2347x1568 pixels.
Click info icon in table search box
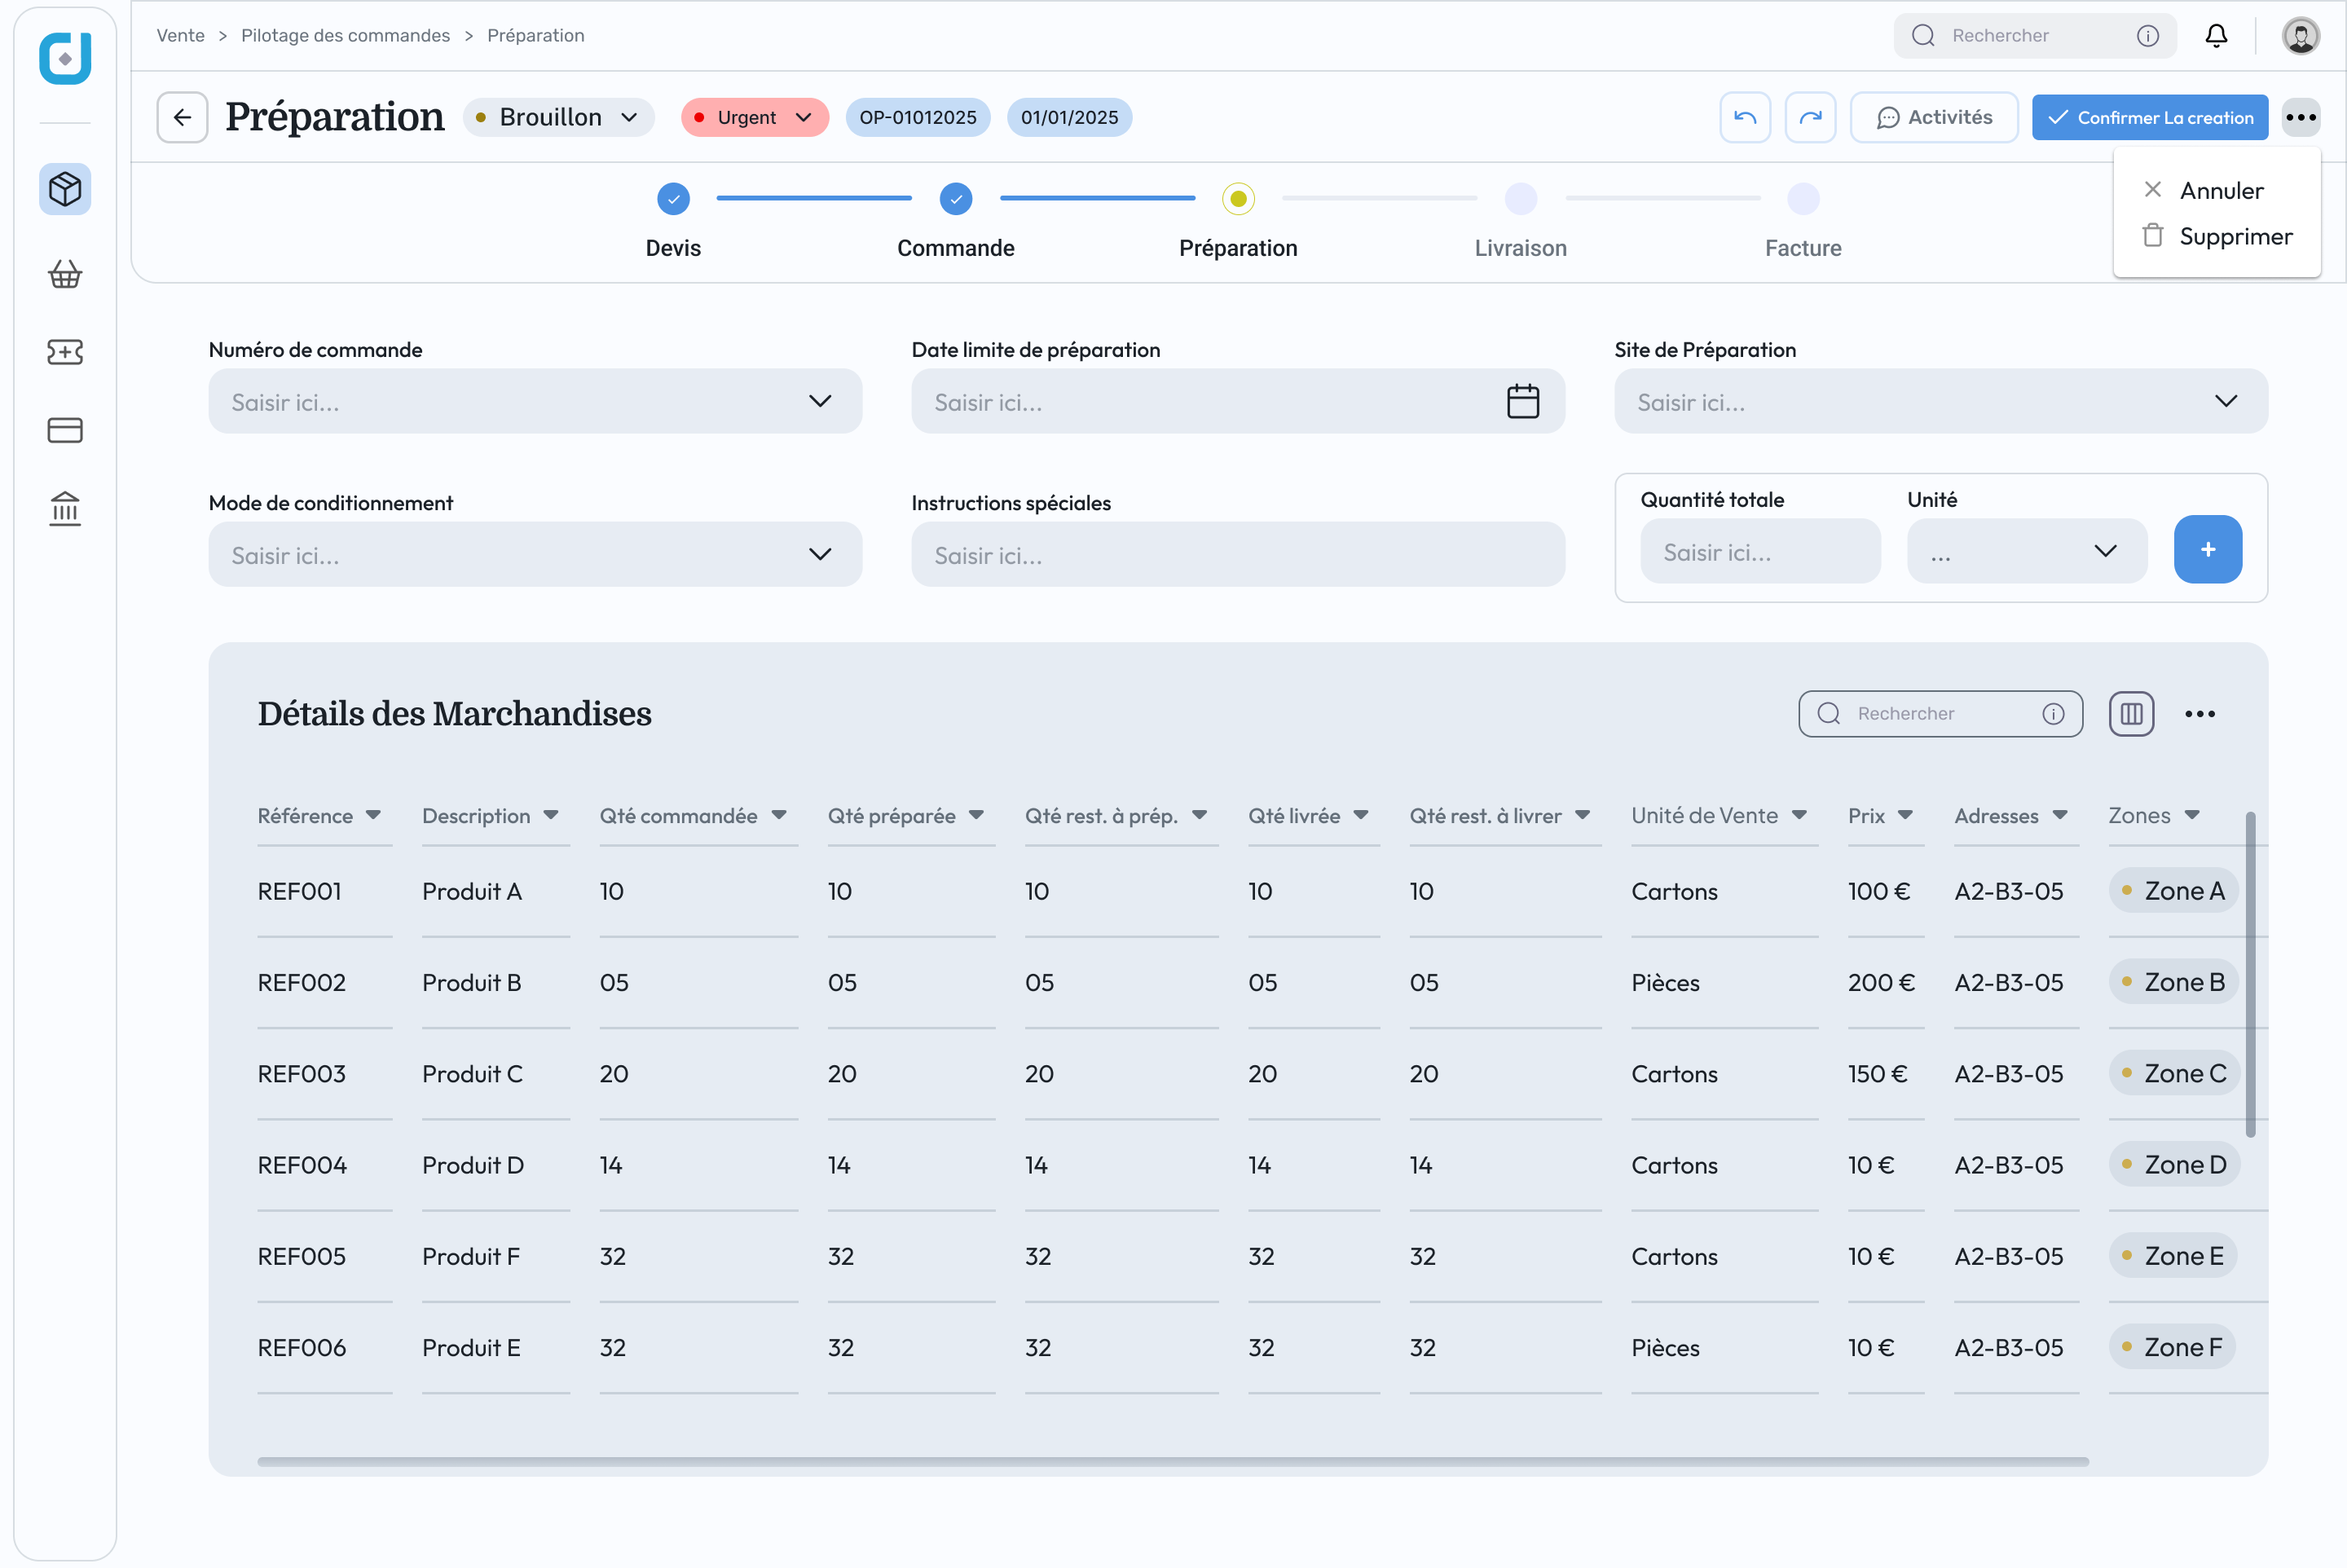click(x=2053, y=713)
